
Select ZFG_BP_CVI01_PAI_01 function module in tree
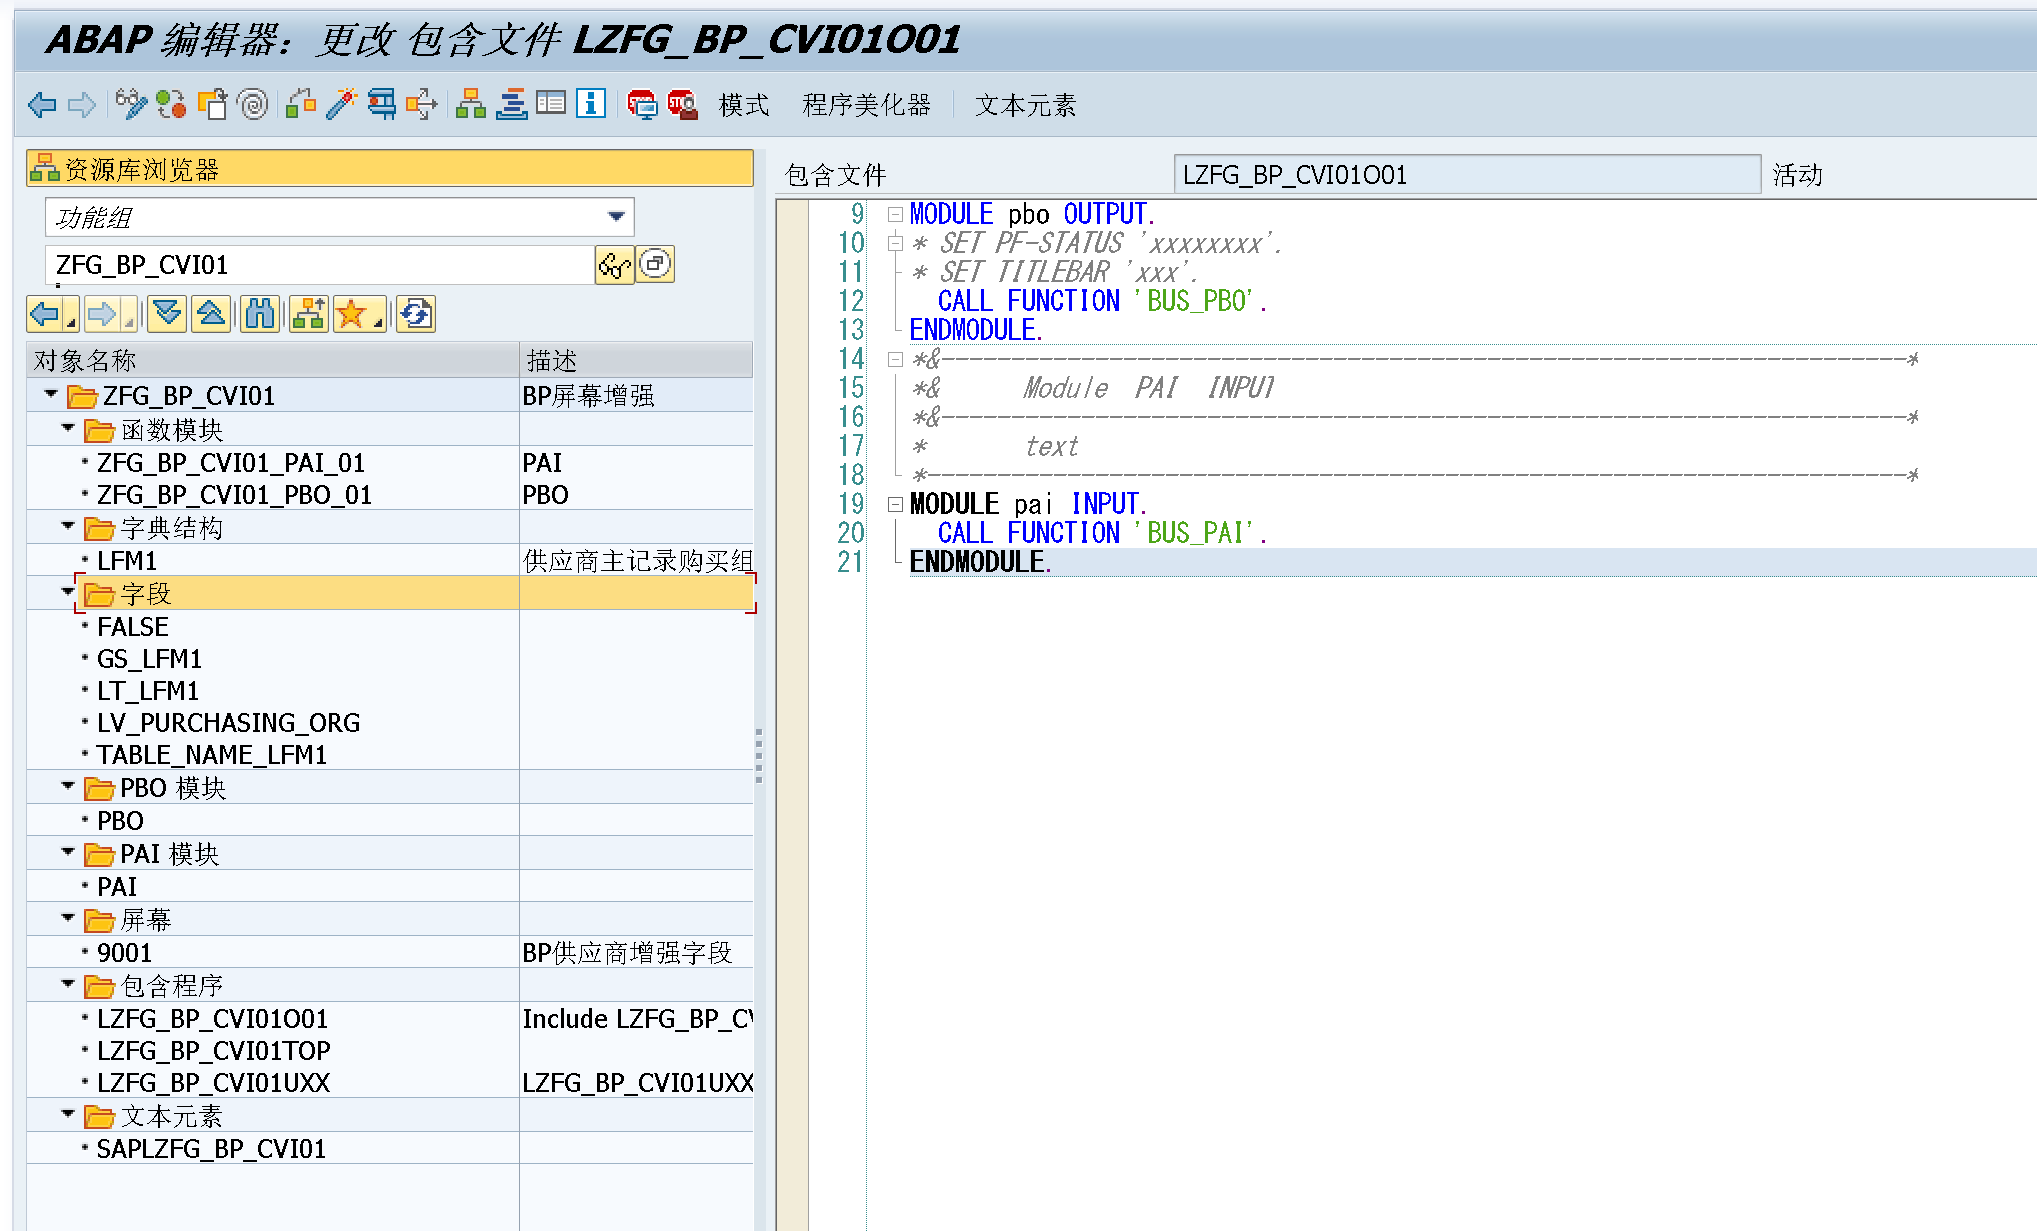231,463
